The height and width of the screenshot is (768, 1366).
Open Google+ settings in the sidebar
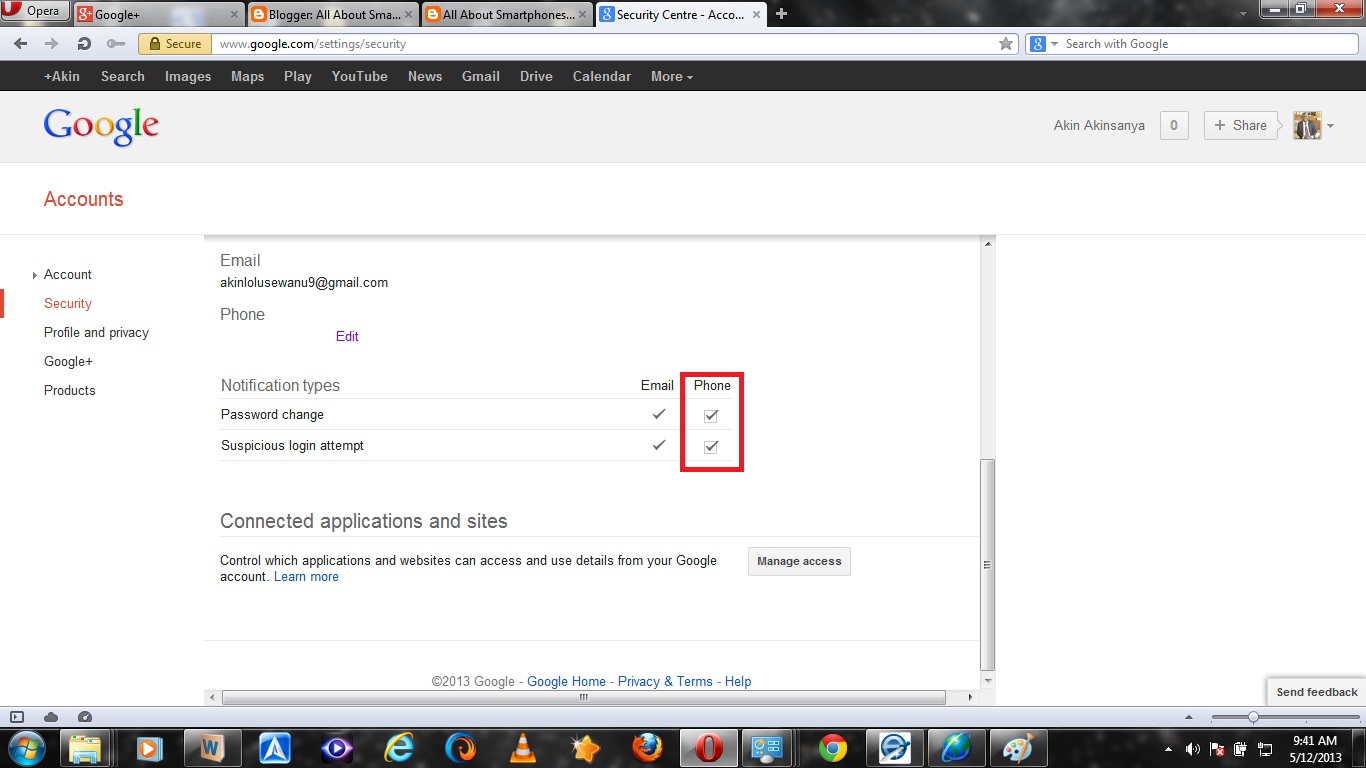click(x=68, y=361)
